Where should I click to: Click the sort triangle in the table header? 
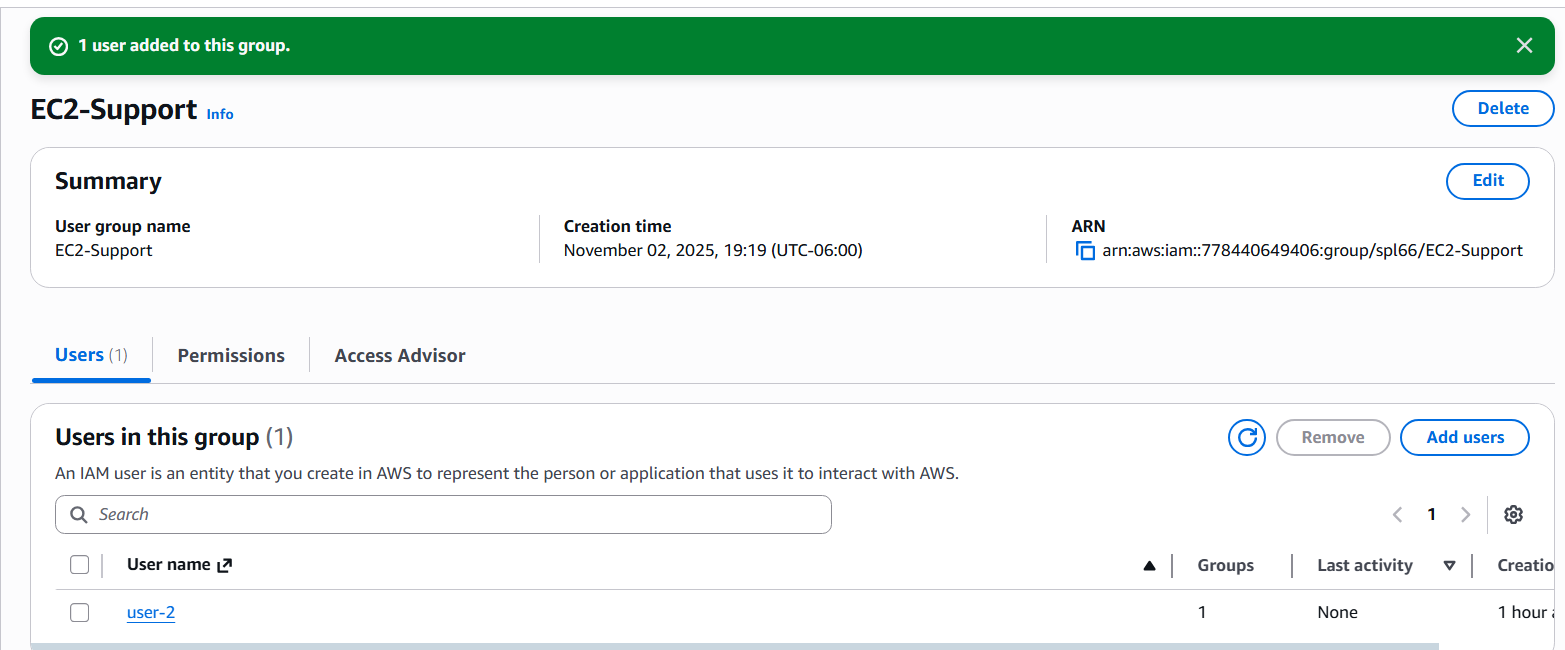pyautogui.click(x=1149, y=564)
